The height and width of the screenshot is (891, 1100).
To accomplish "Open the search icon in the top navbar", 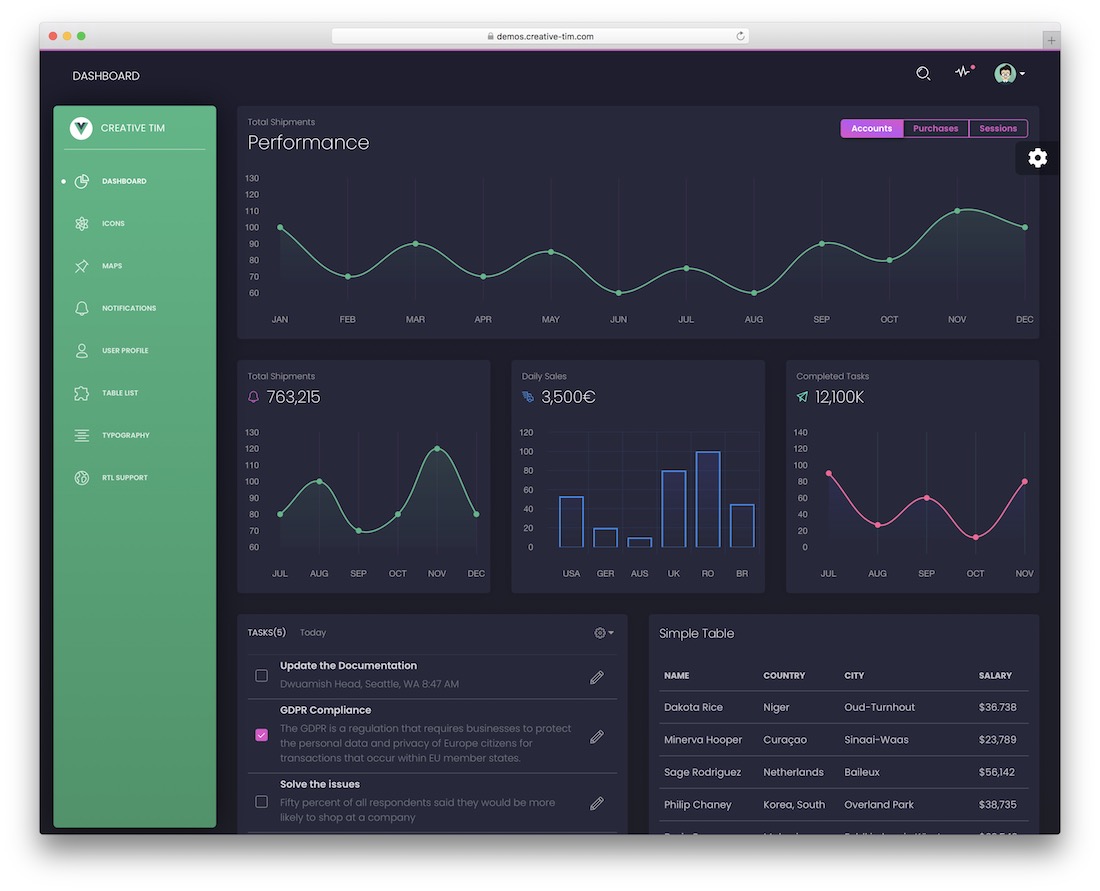I will 923,73.
